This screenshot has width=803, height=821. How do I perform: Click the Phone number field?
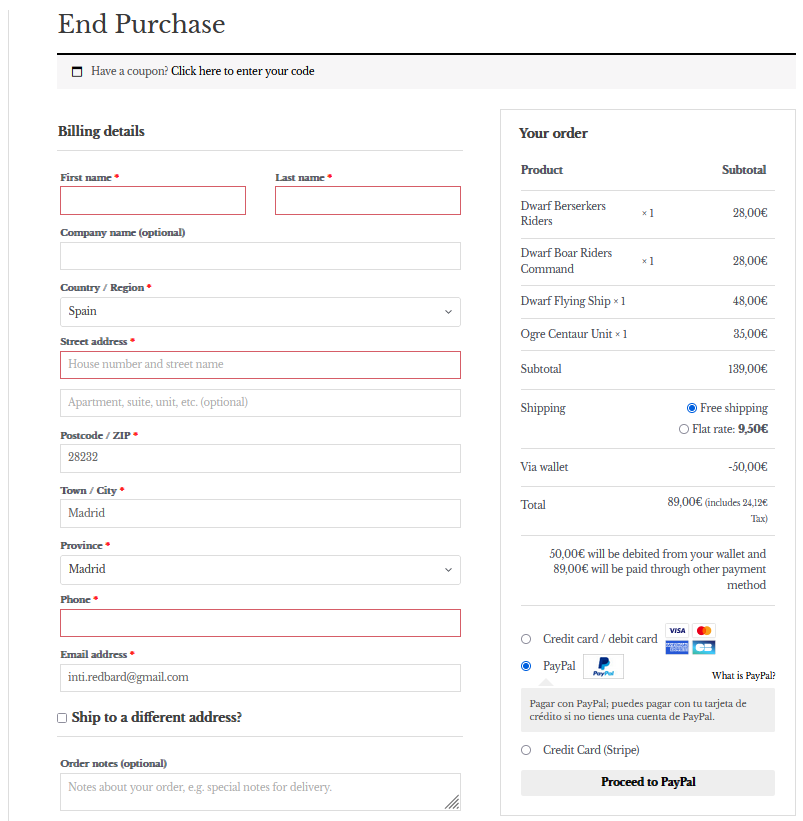click(260, 623)
